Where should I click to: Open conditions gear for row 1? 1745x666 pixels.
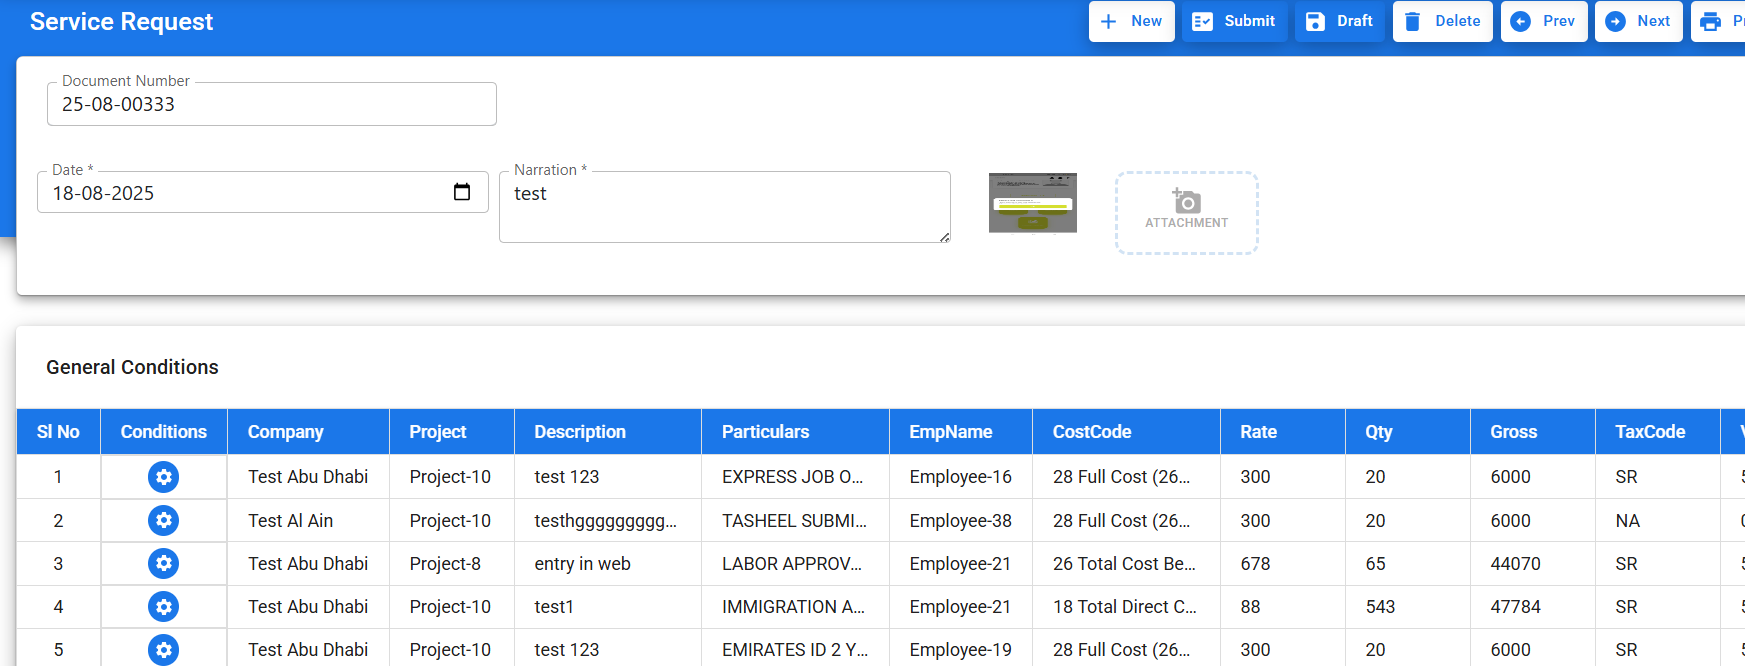click(x=163, y=477)
